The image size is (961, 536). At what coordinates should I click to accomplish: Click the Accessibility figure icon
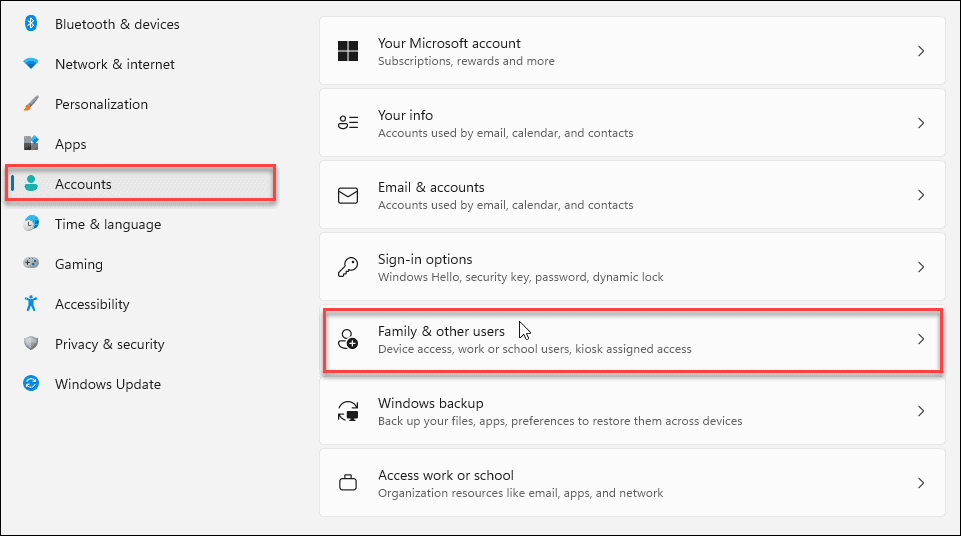coord(31,303)
